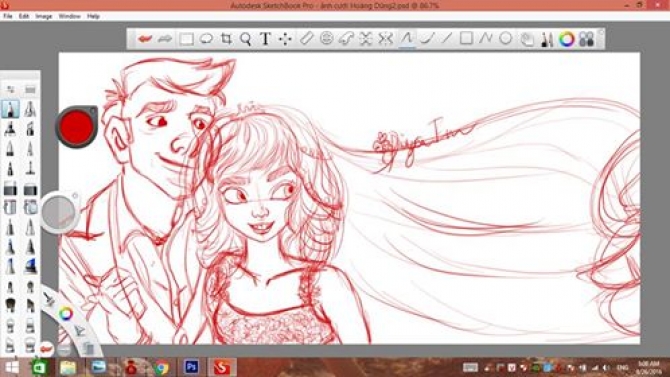Image resolution: width=670 pixels, height=377 pixels.
Task: Click the gray brush size puck
Action: (x=59, y=212)
